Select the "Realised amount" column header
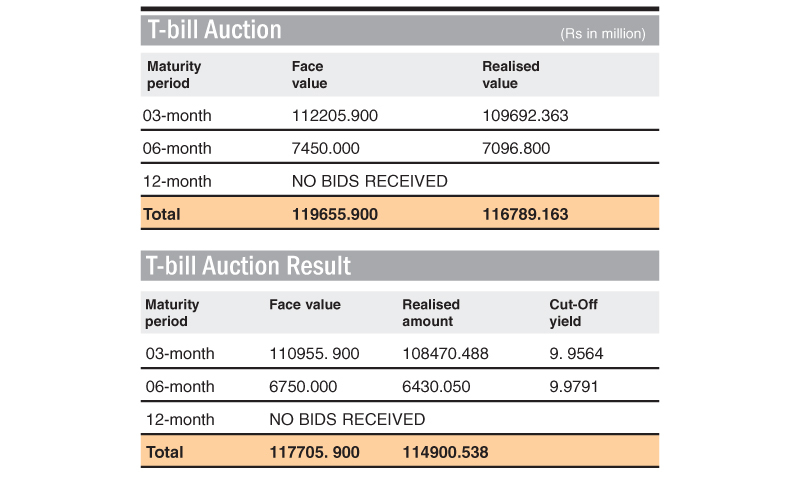This screenshot has width=800, height=480. pos(431,313)
